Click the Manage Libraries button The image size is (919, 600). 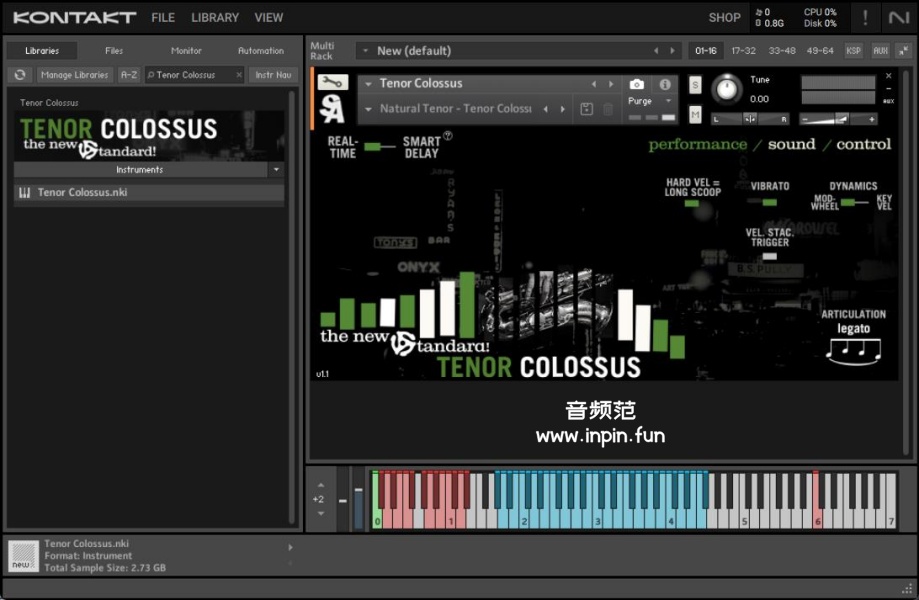tap(75, 75)
